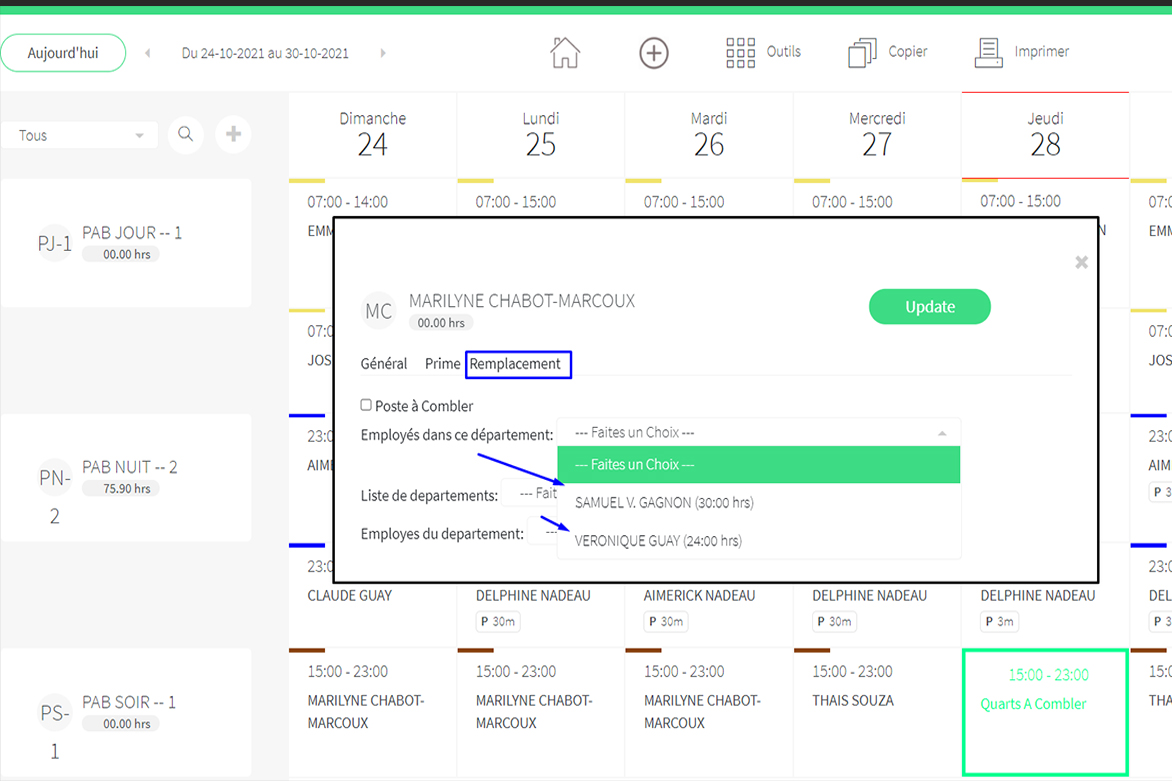1172x781 pixels.
Task: Check the Poste à Combler checkbox
Action: 366,405
